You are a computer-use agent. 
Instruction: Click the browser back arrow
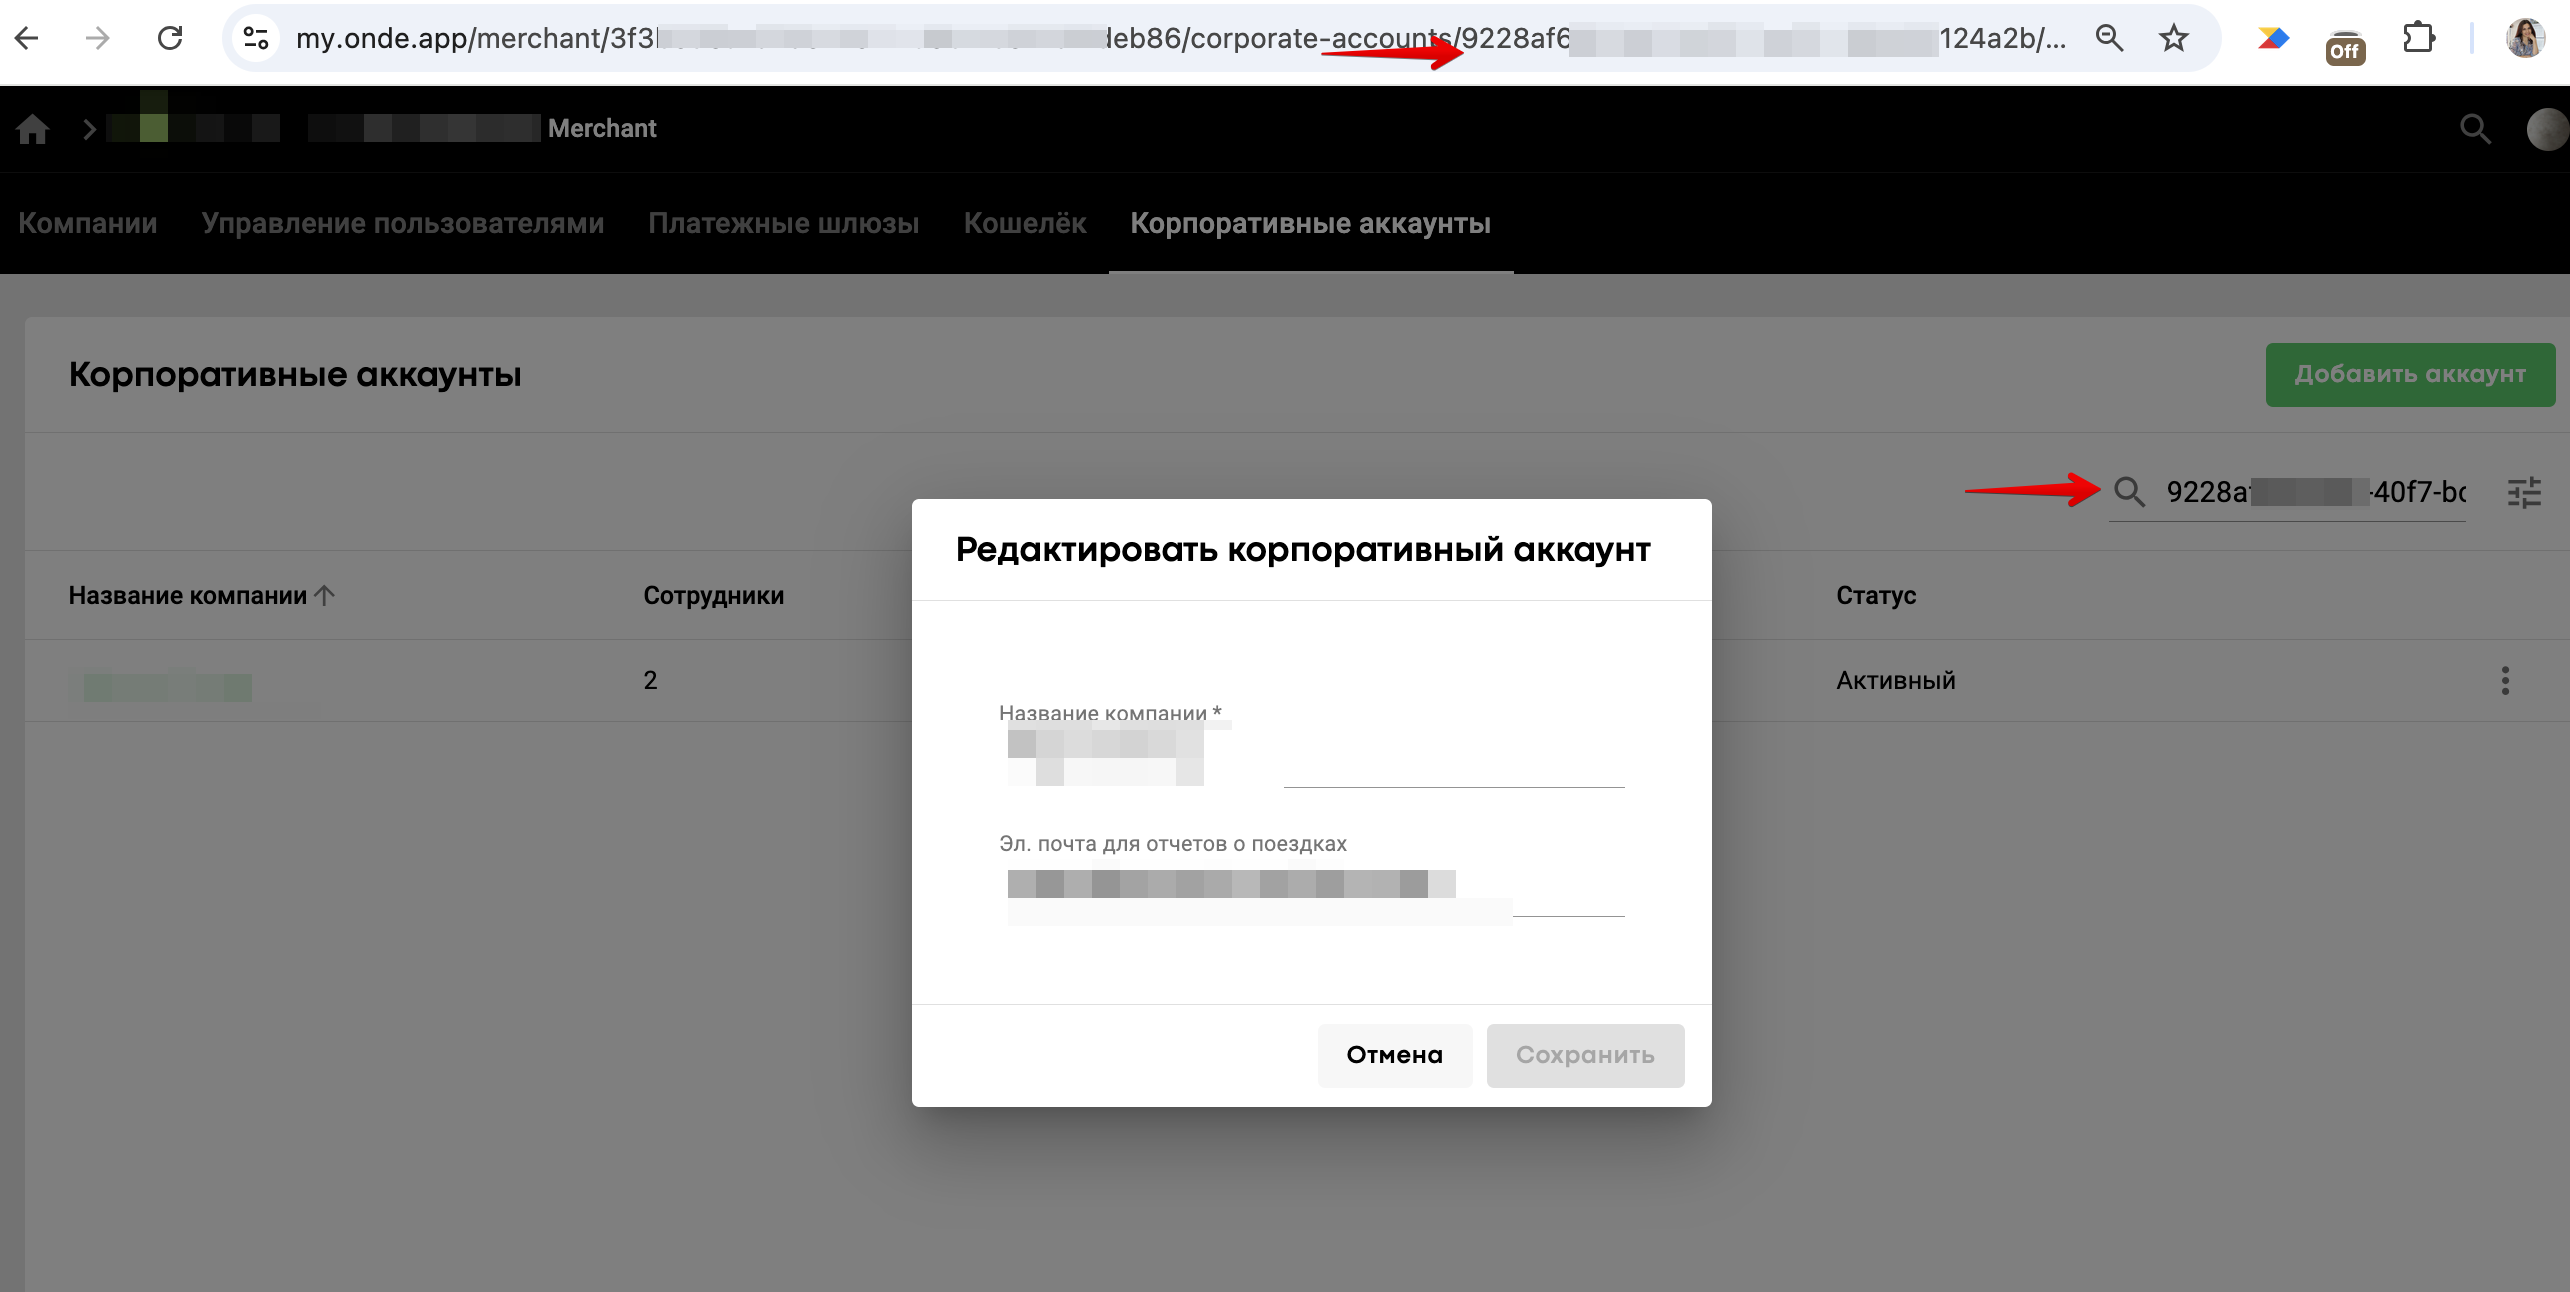pyautogui.click(x=27, y=38)
